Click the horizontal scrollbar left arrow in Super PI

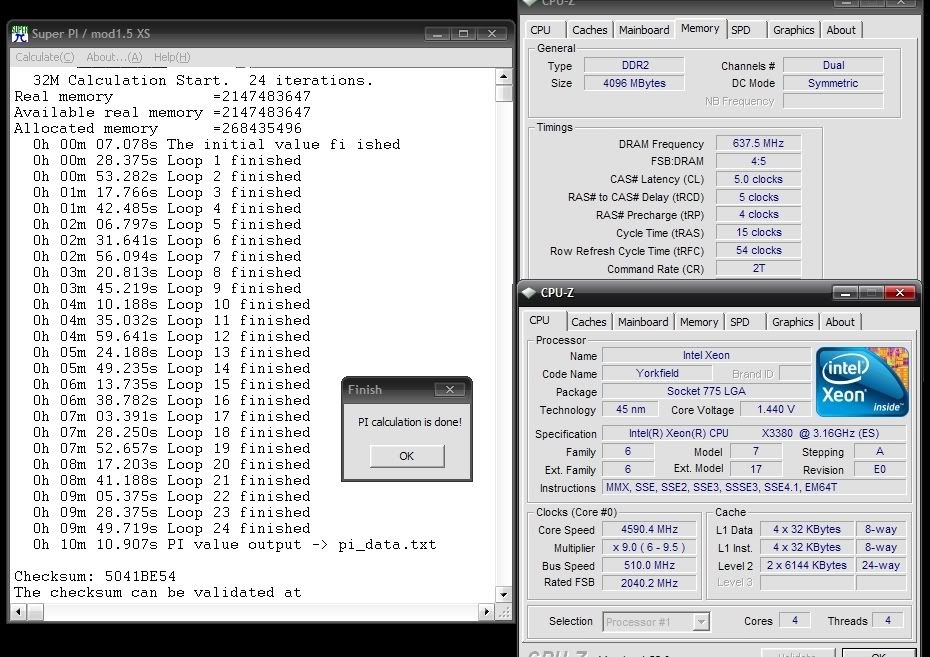(19, 611)
